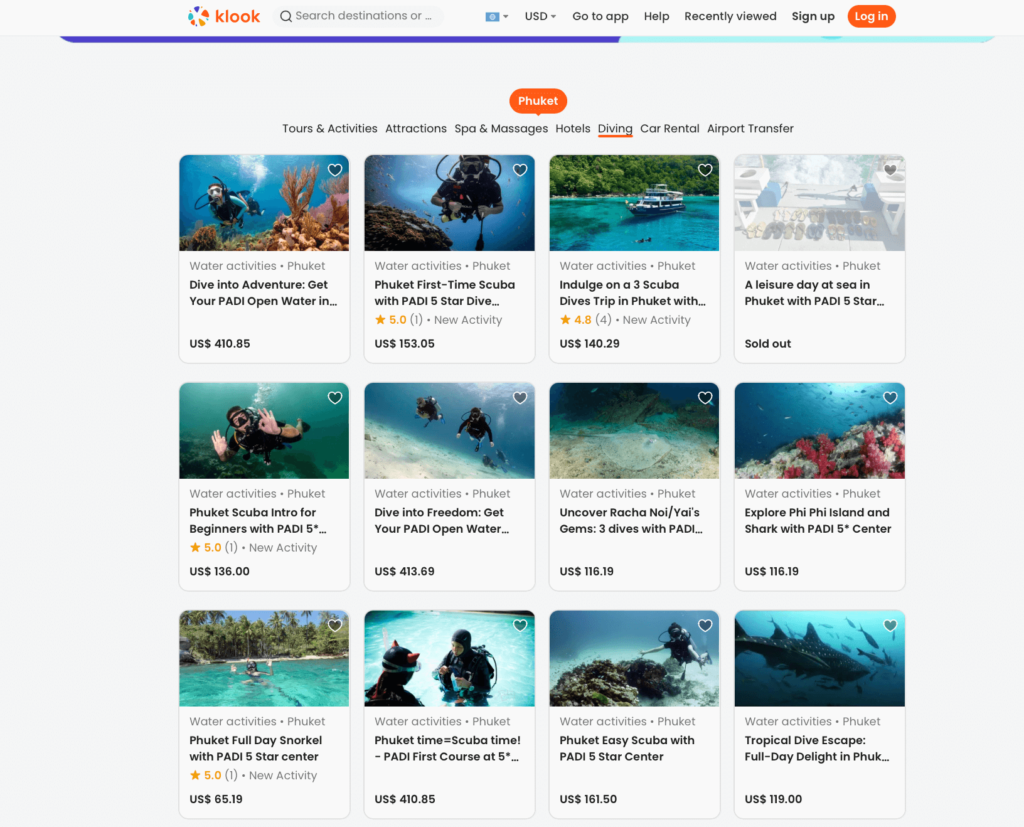Image resolution: width=1024 pixels, height=827 pixels.
Task: Click the orange Log in button
Action: [871, 16]
